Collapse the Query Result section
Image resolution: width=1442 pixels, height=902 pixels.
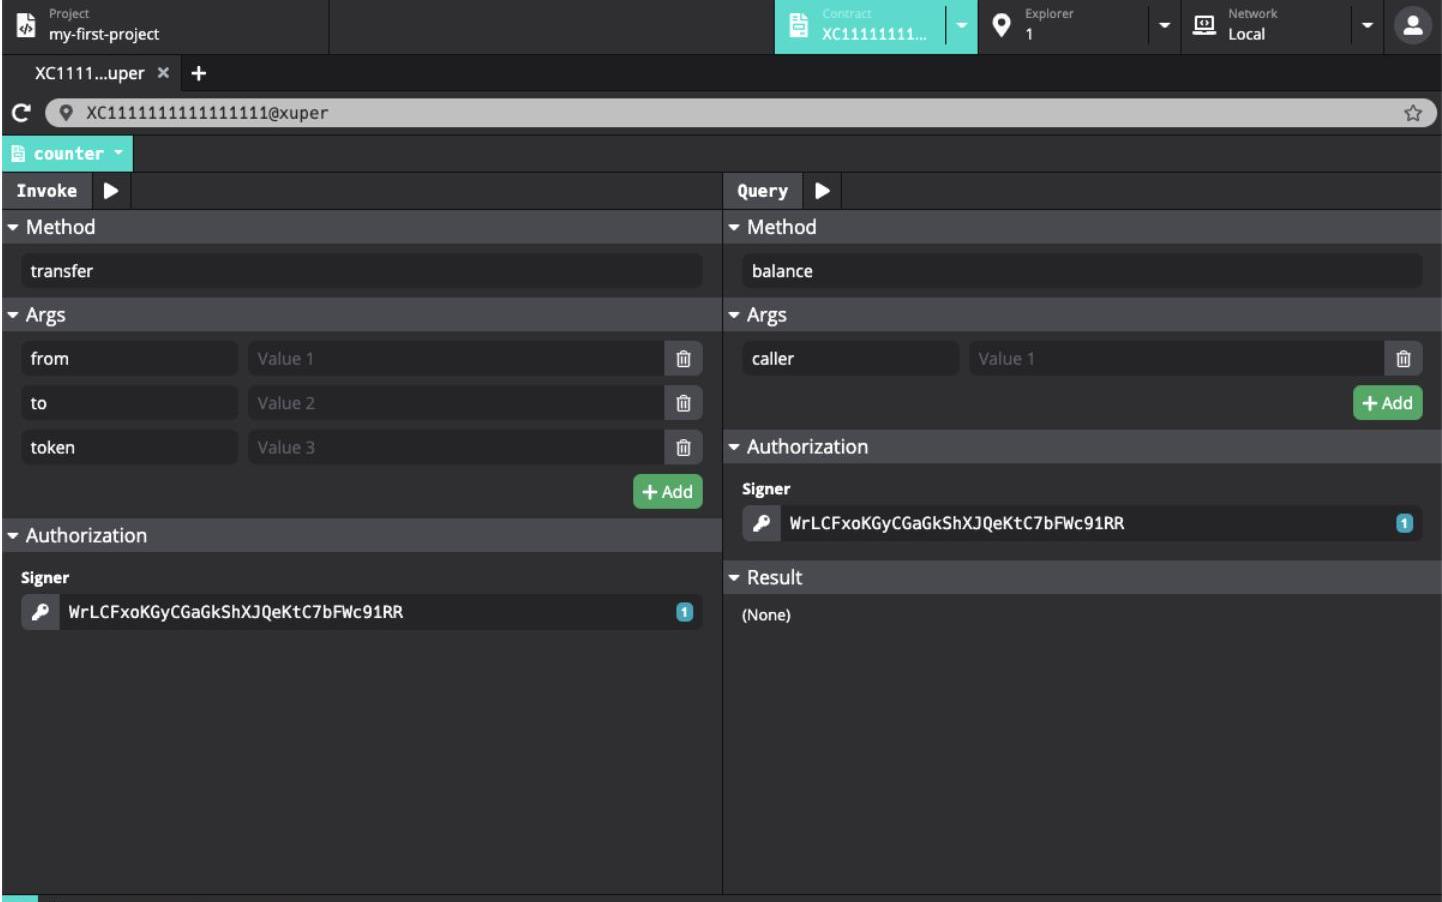click(734, 578)
